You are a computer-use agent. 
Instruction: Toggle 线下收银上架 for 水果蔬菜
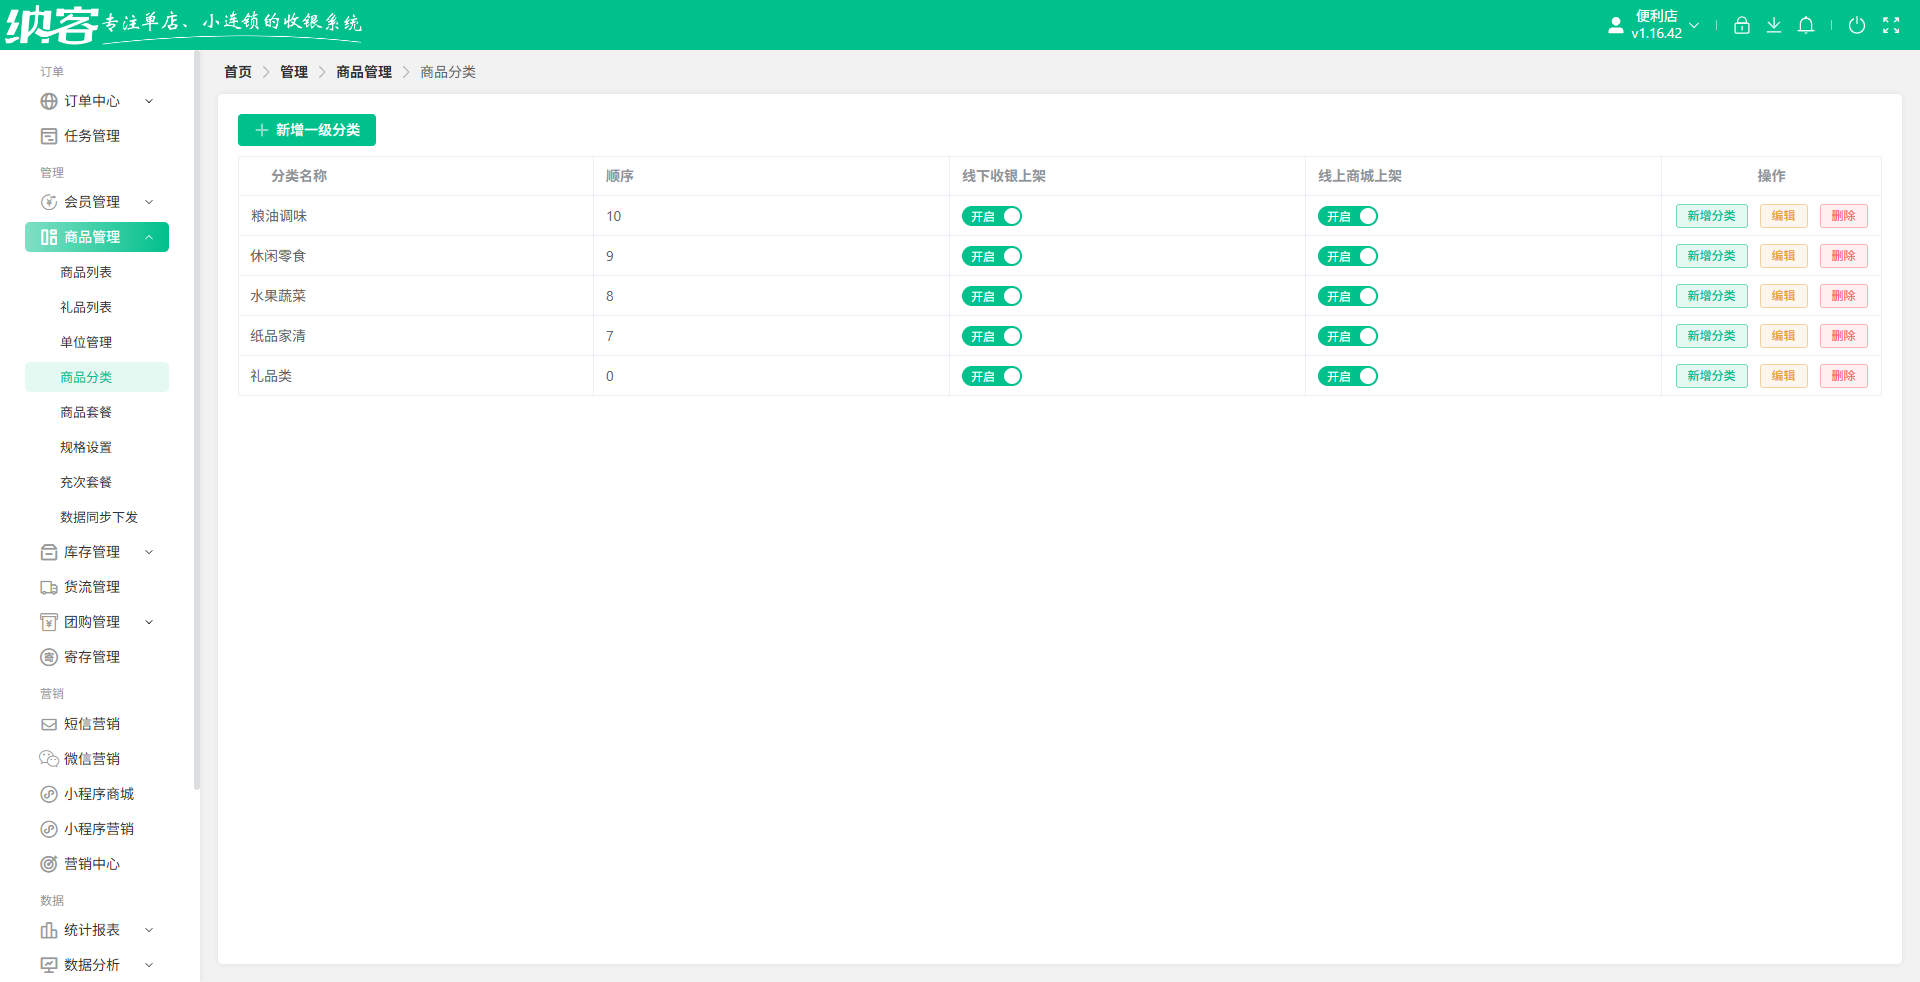(x=992, y=296)
